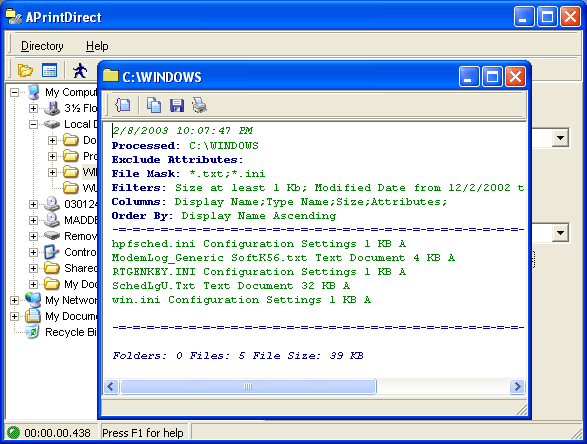Viewport: 587px width, 444px height.
Task: Copy report using the copy icon
Action: pyautogui.click(x=153, y=105)
